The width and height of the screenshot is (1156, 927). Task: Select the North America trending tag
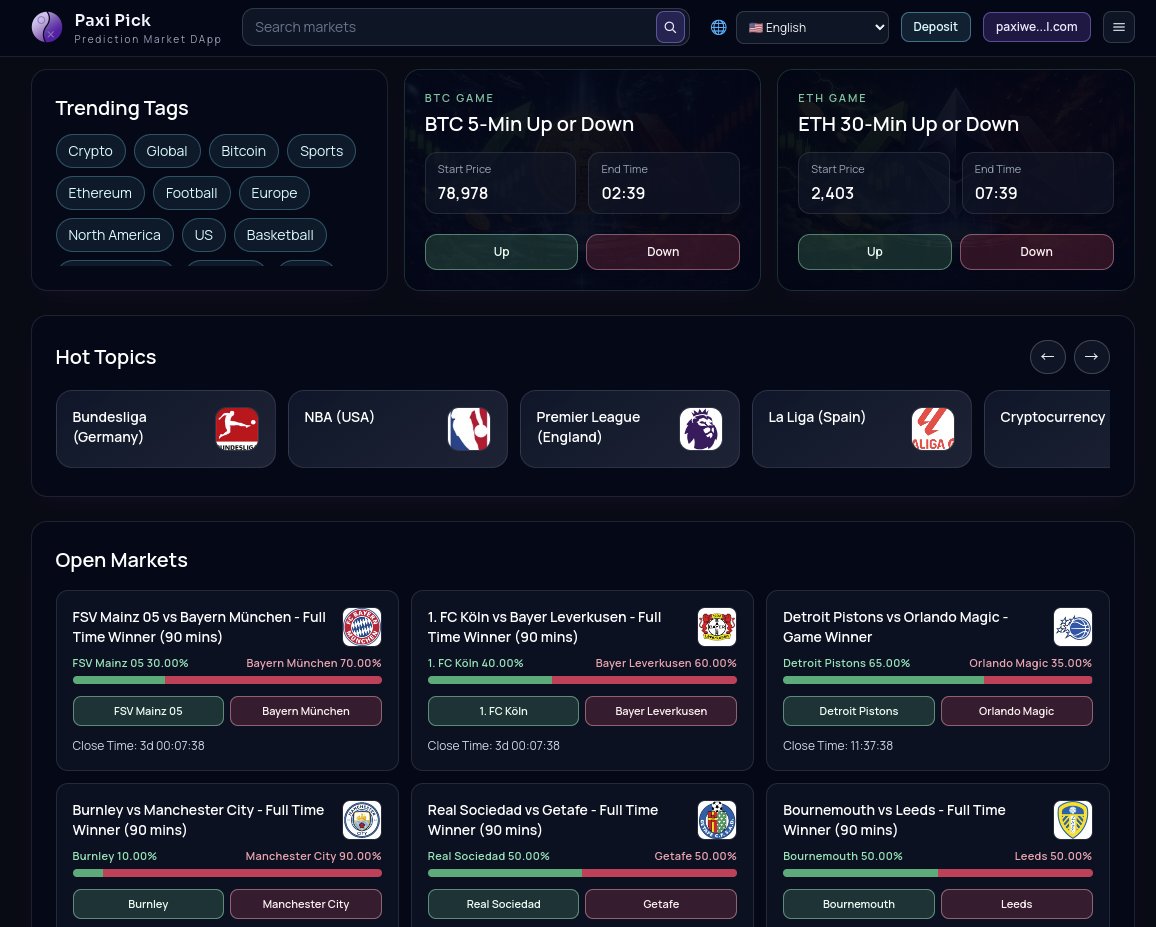pyautogui.click(x=114, y=235)
